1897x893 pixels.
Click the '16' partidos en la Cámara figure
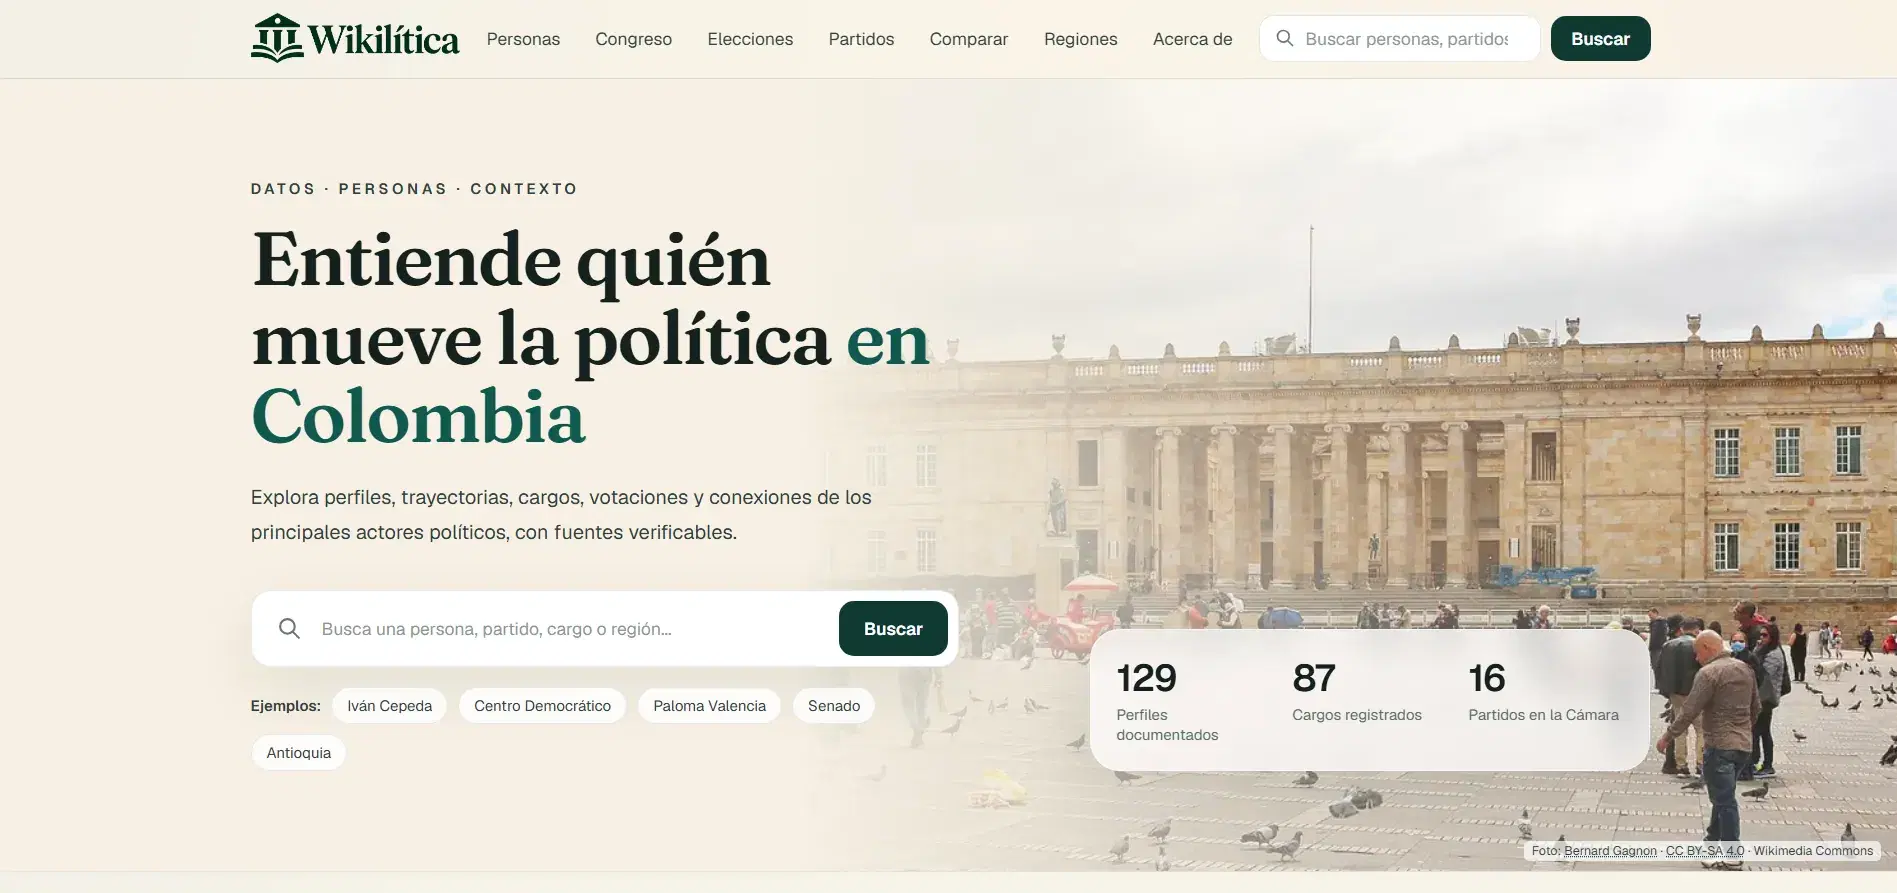(1487, 678)
